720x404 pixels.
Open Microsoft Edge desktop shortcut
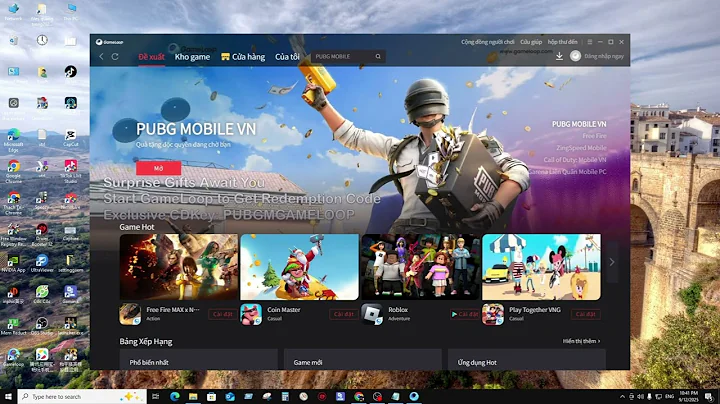click(13, 140)
